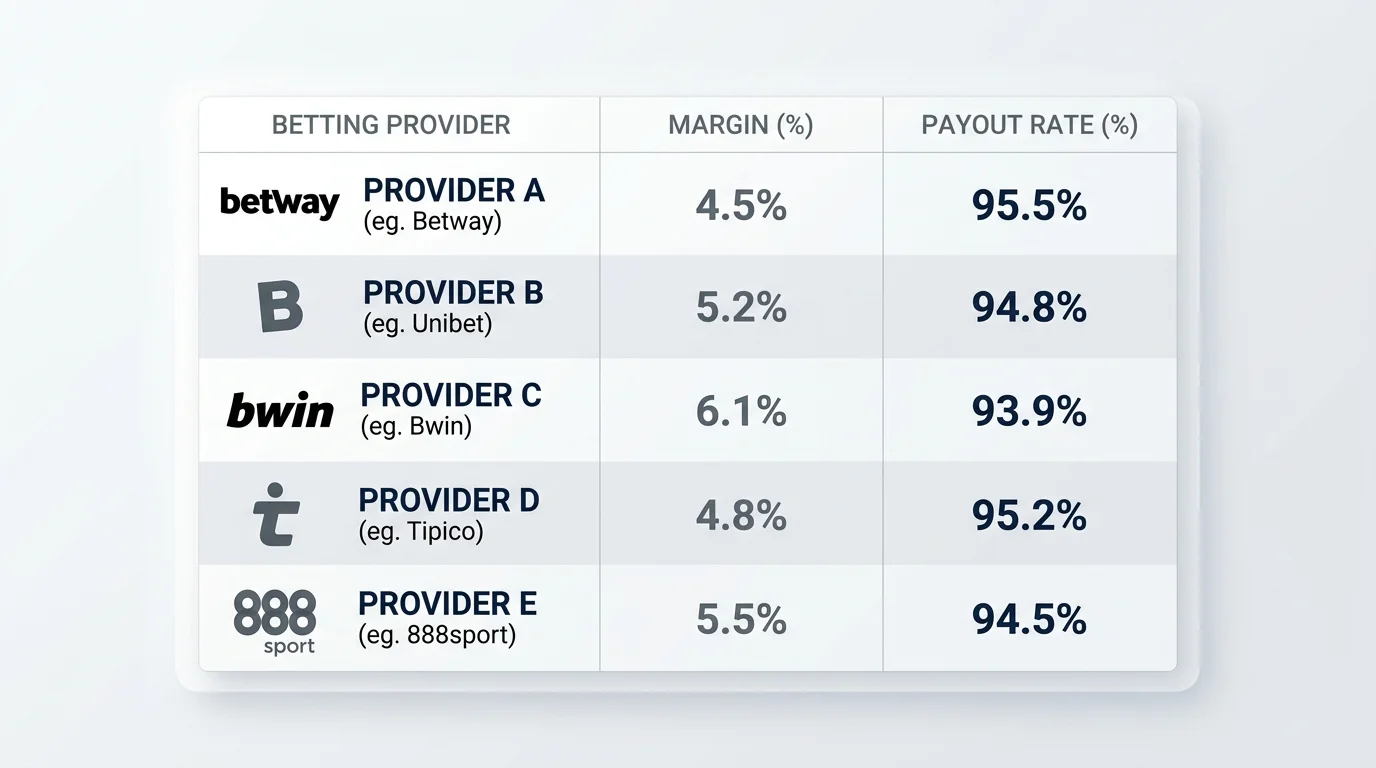This screenshot has width=1376, height=768.
Task: Select the 6.1% margin cell
Action: click(741, 411)
